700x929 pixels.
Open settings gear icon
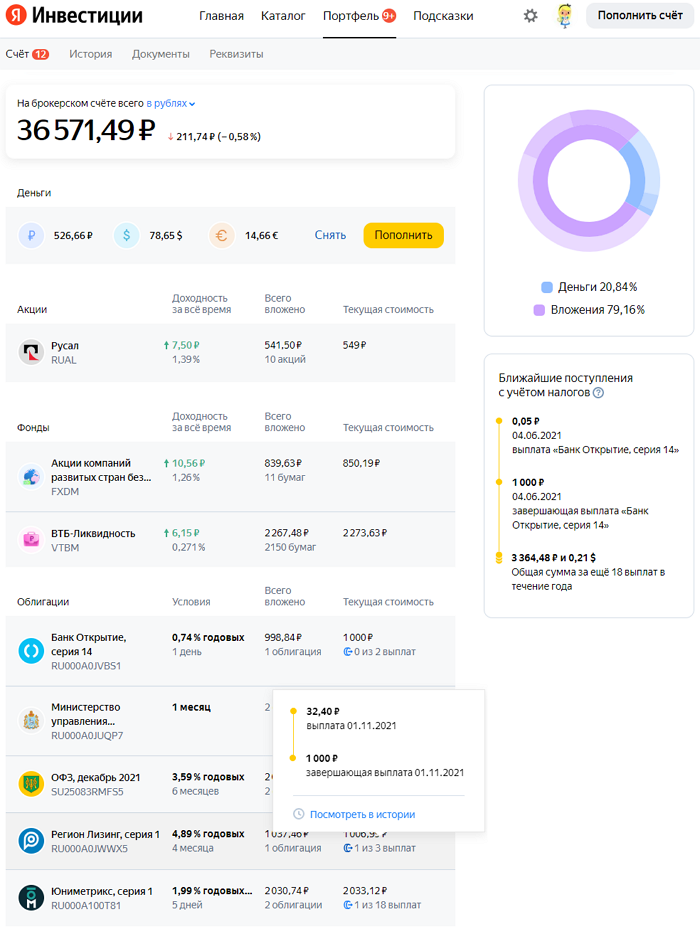point(530,16)
